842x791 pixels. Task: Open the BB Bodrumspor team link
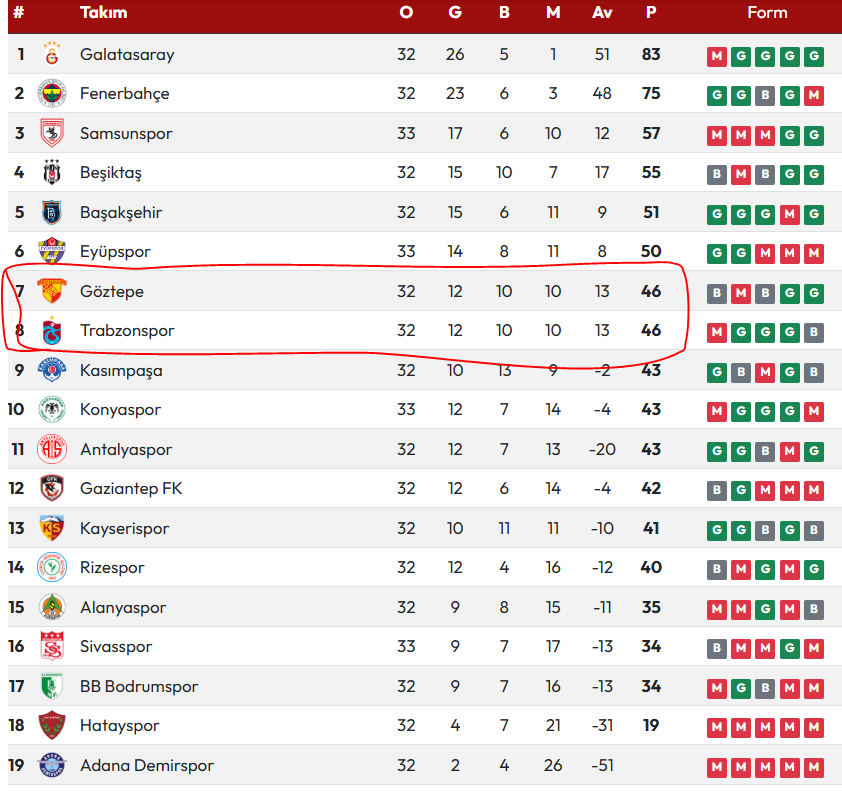coord(139,687)
